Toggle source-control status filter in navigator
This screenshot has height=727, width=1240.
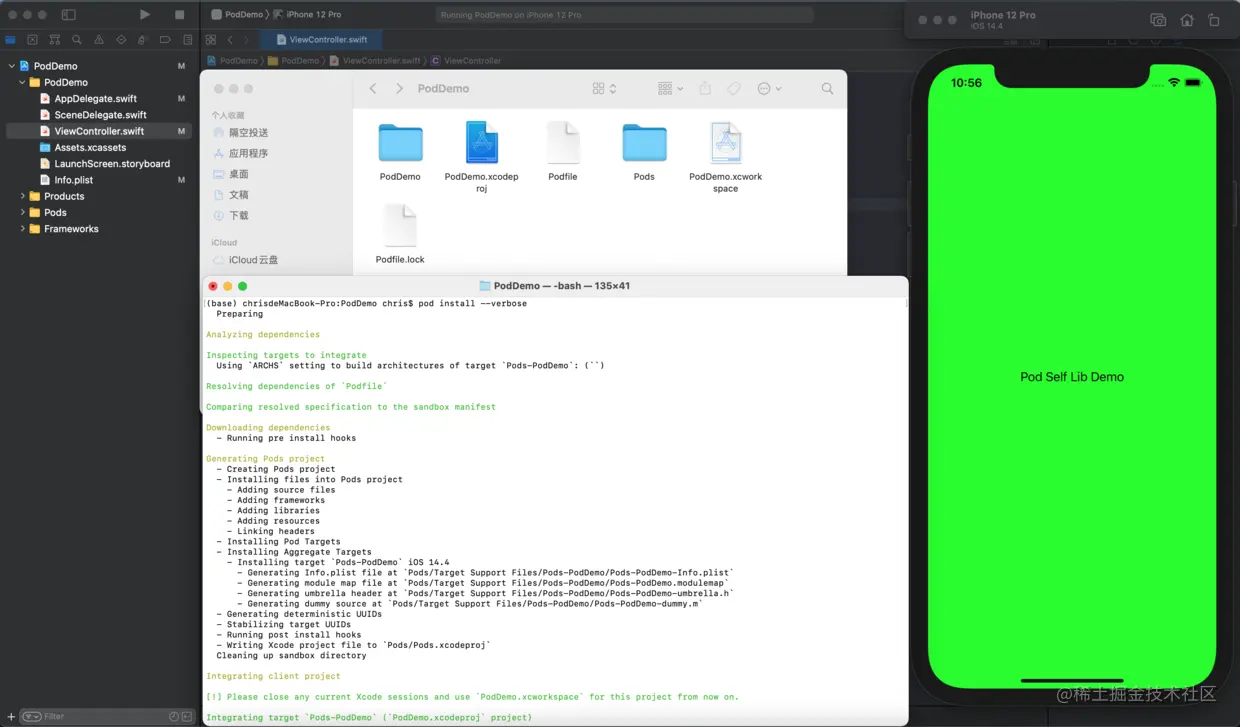[187, 716]
